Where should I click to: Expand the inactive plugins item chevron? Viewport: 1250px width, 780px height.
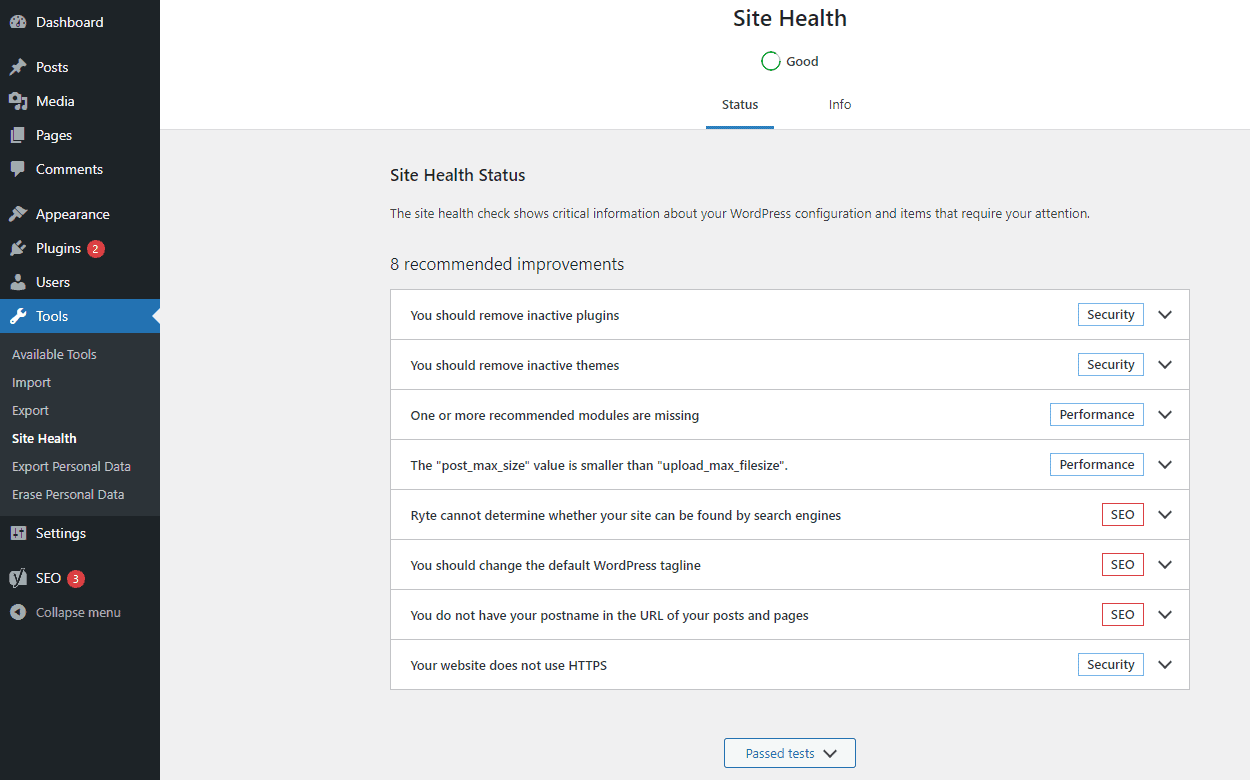pos(1165,314)
